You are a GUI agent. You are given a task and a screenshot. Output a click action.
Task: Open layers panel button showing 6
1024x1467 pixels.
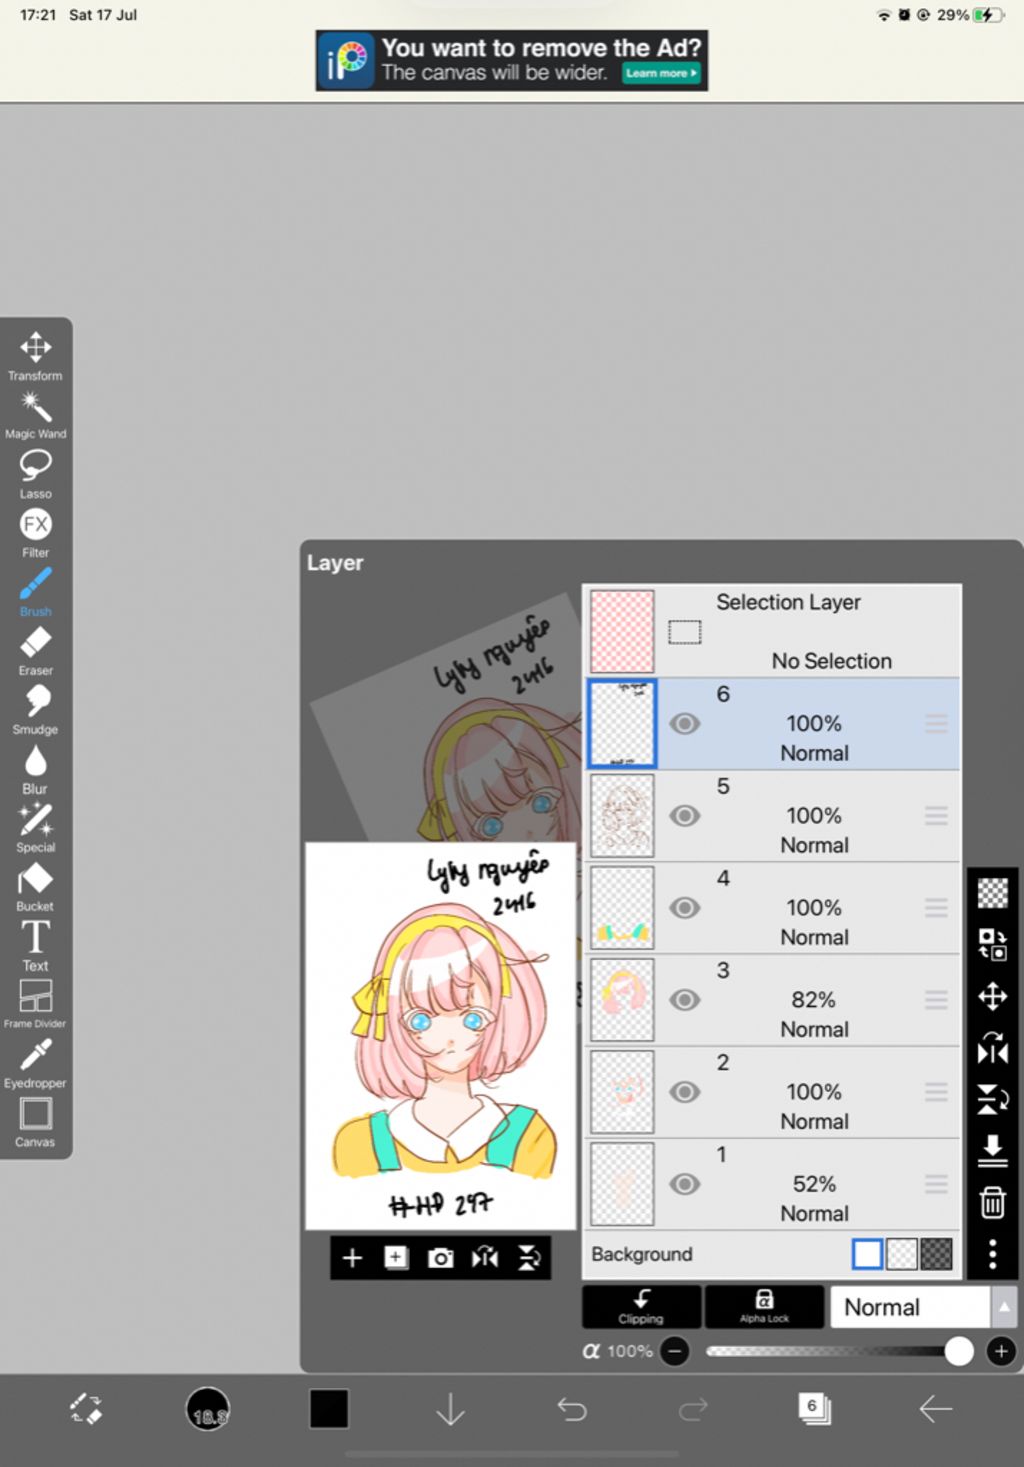point(814,1409)
